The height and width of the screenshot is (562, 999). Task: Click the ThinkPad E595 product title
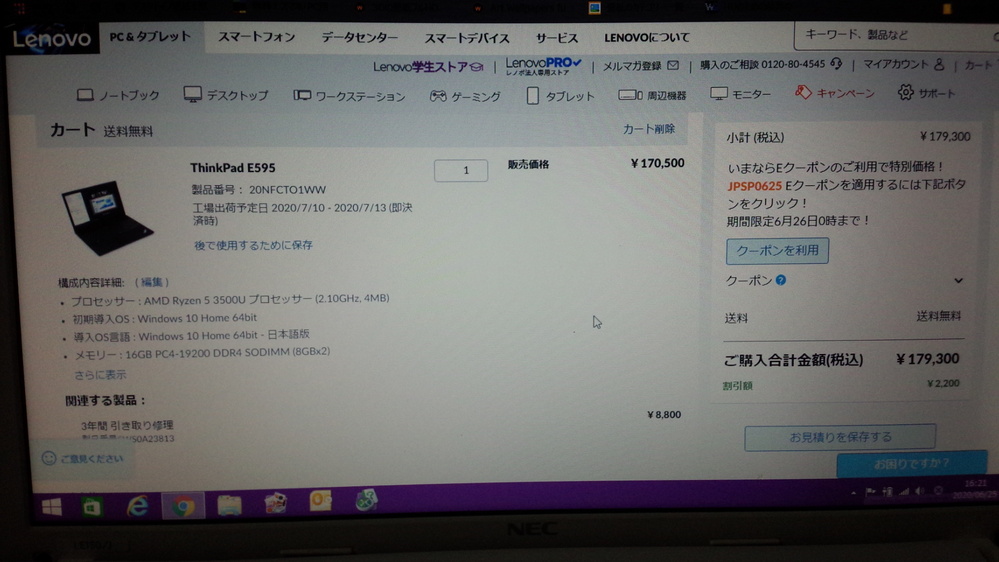[x=233, y=168]
